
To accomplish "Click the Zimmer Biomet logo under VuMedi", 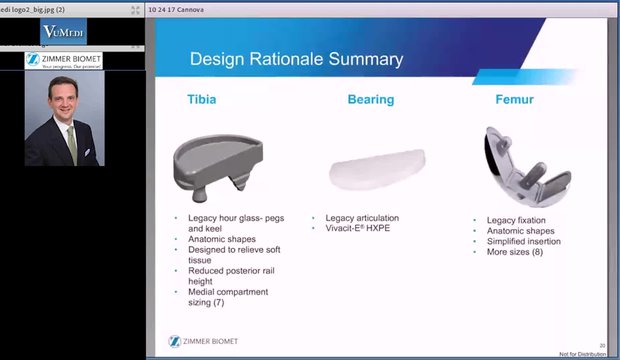I will click(x=63, y=61).
